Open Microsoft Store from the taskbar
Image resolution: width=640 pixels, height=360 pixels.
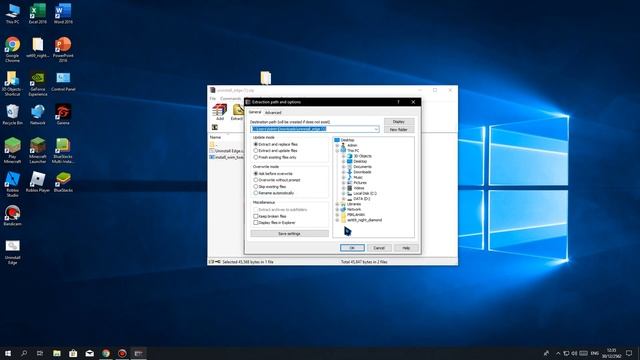pos(73,353)
